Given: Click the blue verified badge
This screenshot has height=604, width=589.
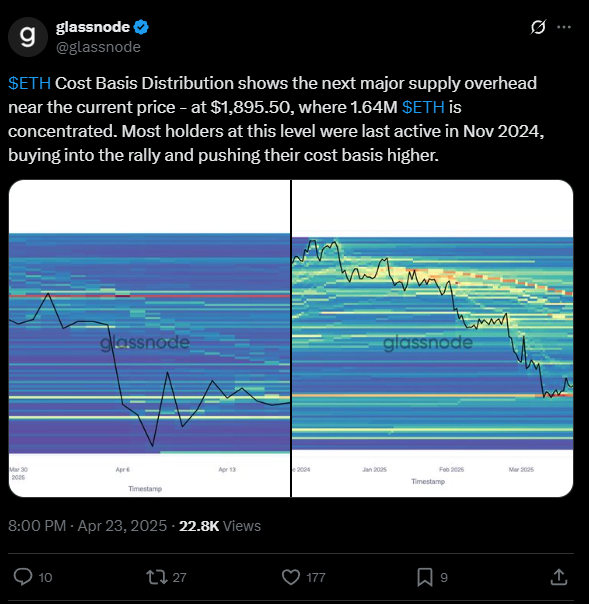Looking at the screenshot, I should tap(141, 27).
